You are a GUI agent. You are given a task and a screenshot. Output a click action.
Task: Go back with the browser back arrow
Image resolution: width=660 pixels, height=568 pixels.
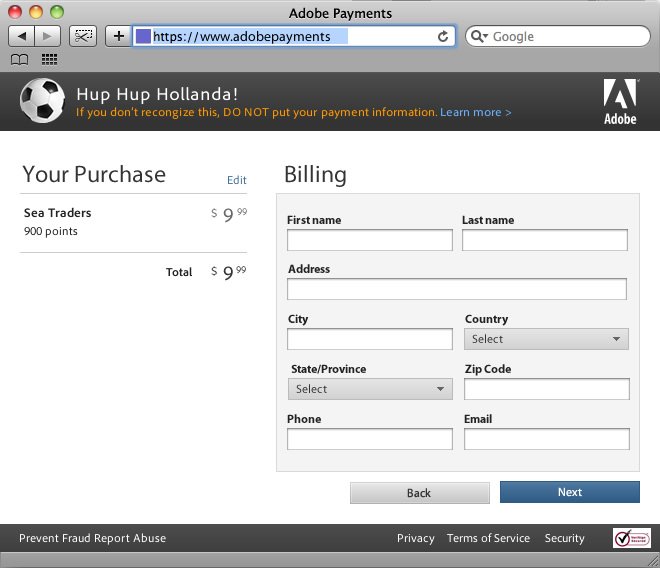21,36
